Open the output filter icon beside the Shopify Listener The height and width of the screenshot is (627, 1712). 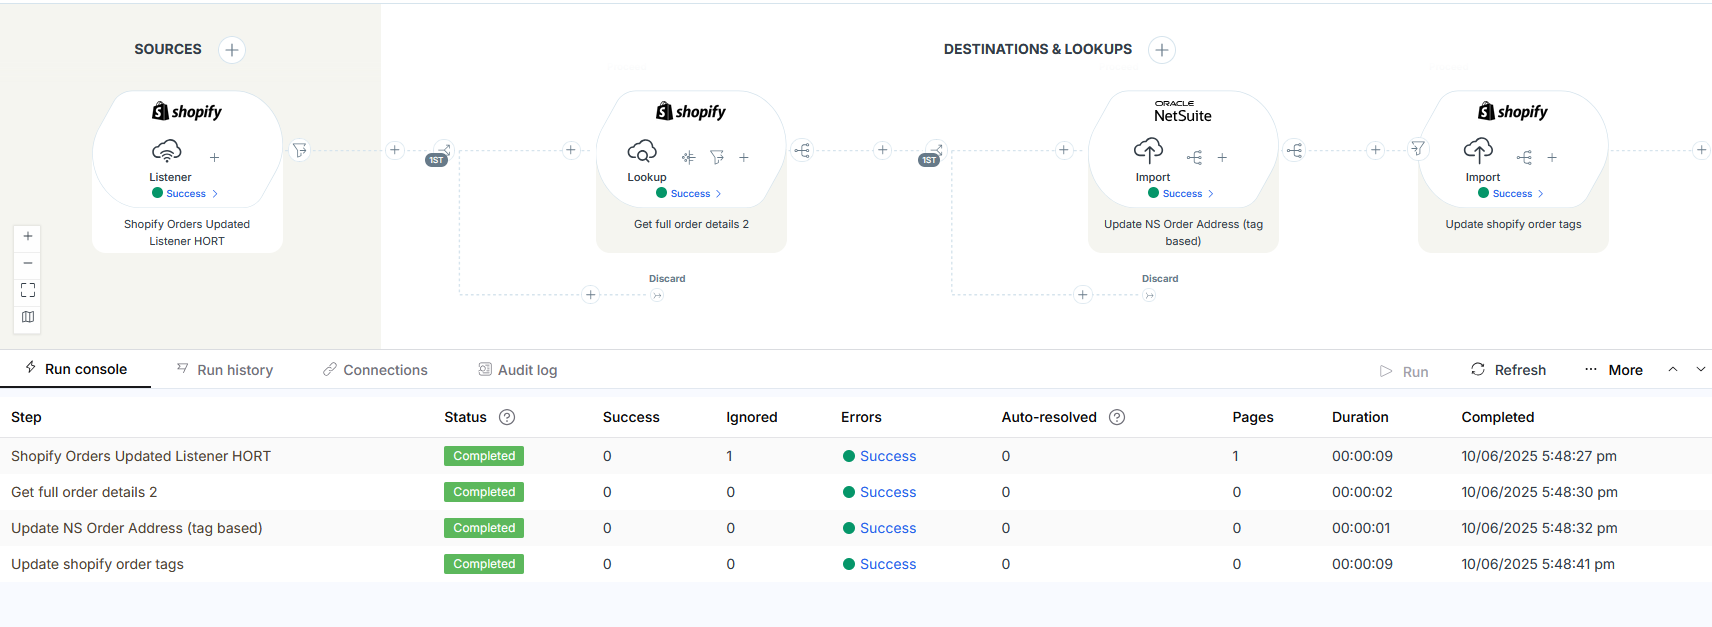tap(300, 150)
